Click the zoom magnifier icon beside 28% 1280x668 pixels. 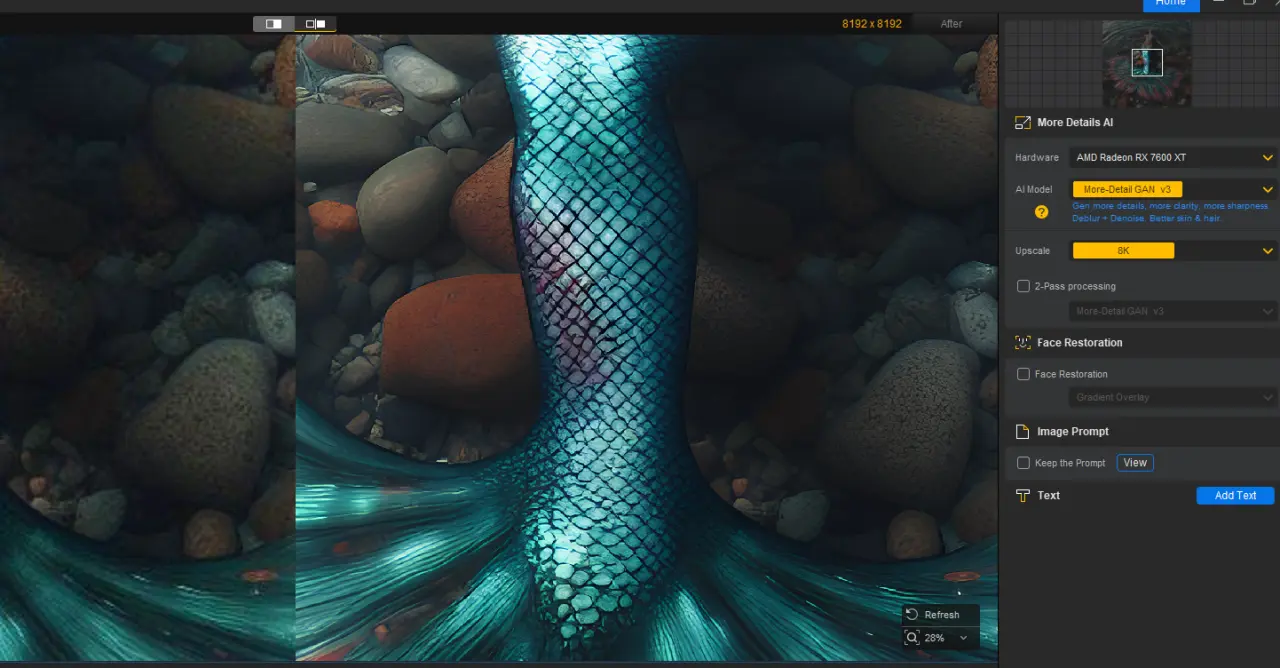(x=911, y=637)
